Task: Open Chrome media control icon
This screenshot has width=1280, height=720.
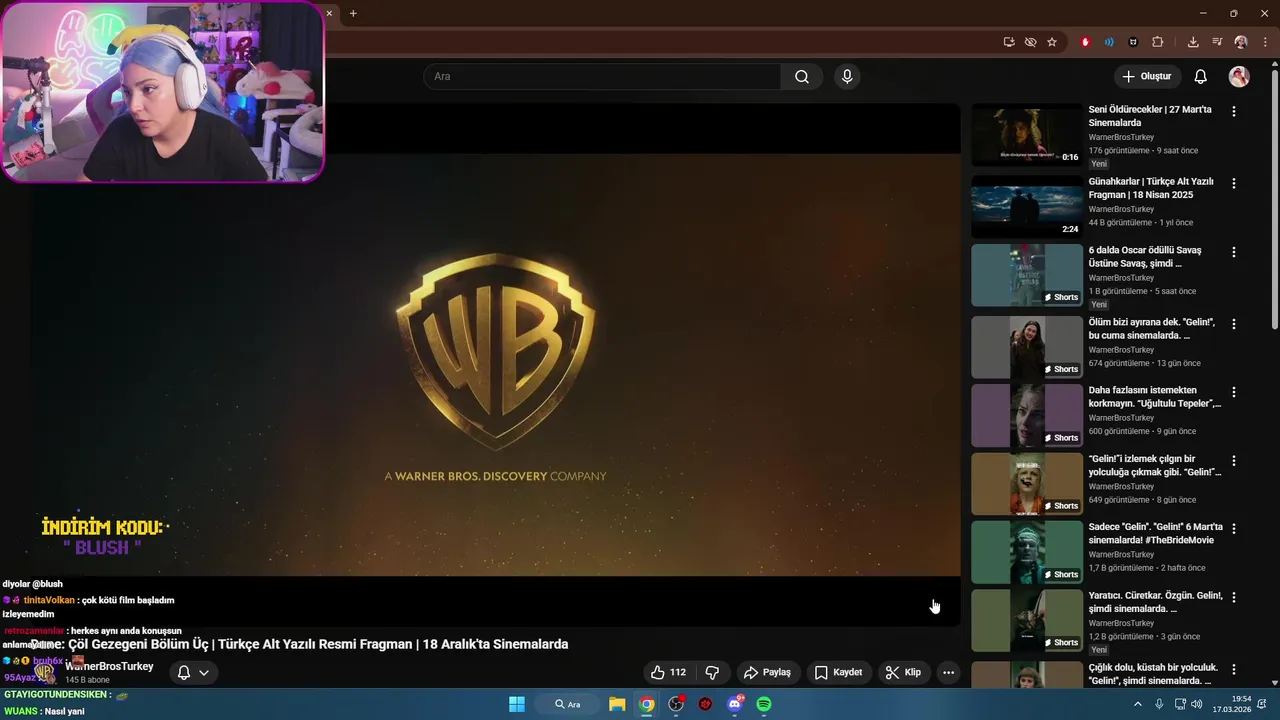Action: (1217, 42)
